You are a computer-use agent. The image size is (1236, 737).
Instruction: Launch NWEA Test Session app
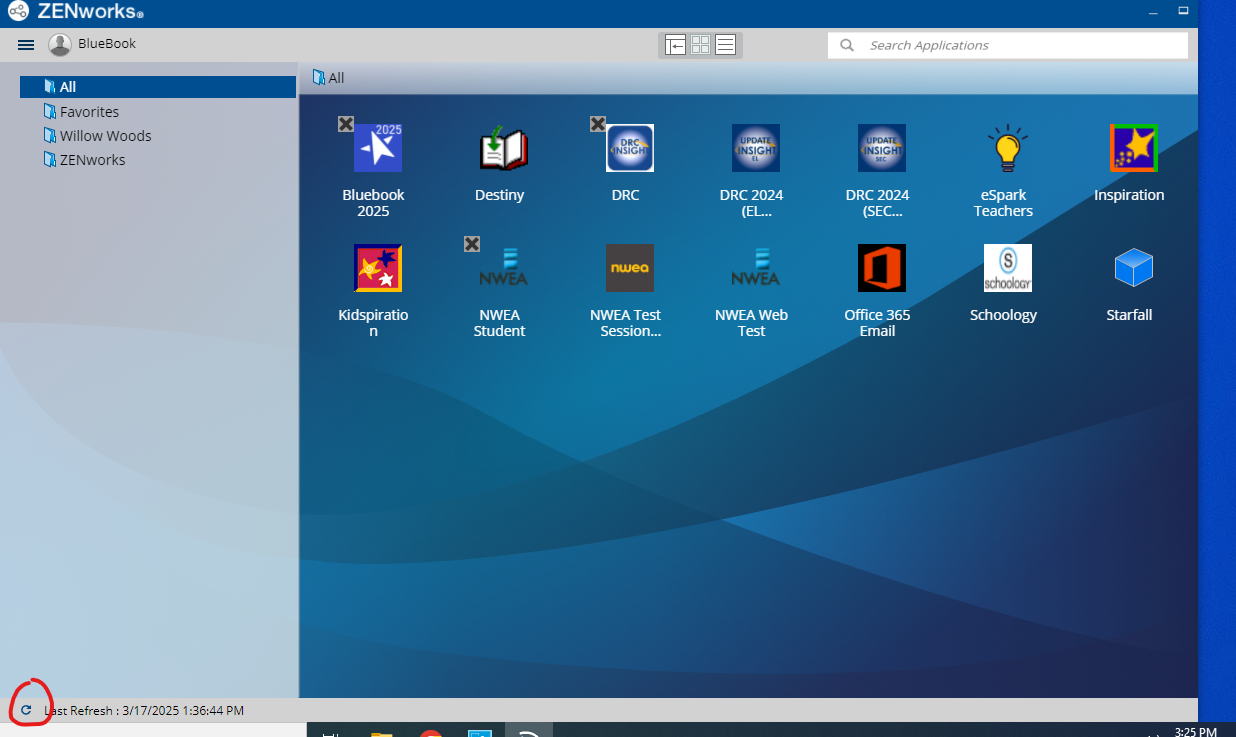point(629,269)
